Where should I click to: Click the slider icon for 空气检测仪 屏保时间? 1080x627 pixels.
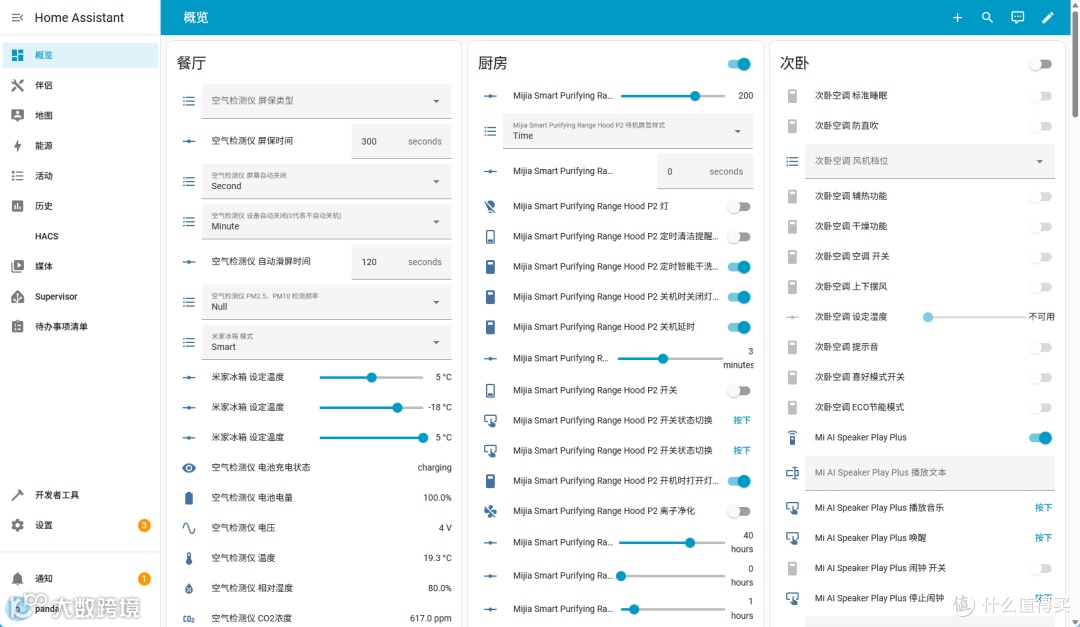pyautogui.click(x=189, y=141)
